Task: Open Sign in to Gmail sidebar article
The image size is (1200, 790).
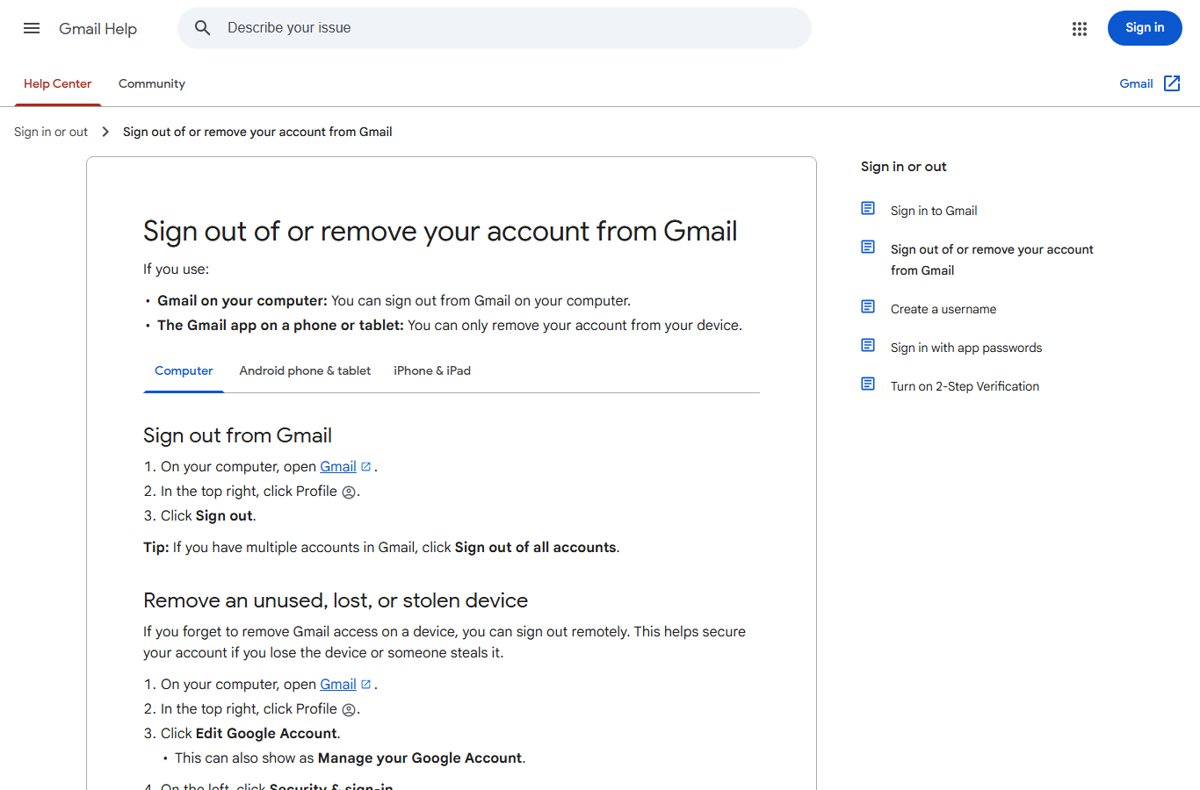Action: (x=934, y=211)
